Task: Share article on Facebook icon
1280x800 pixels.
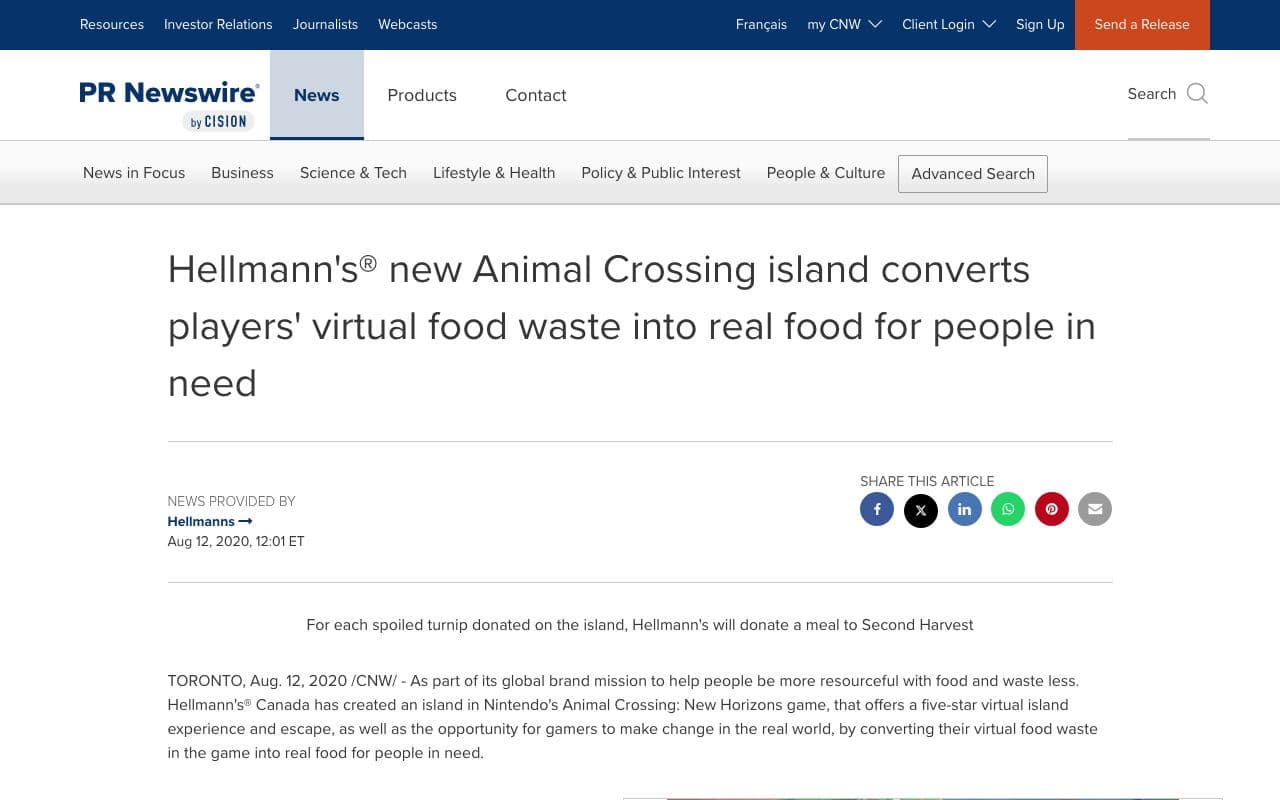Action: click(x=877, y=509)
